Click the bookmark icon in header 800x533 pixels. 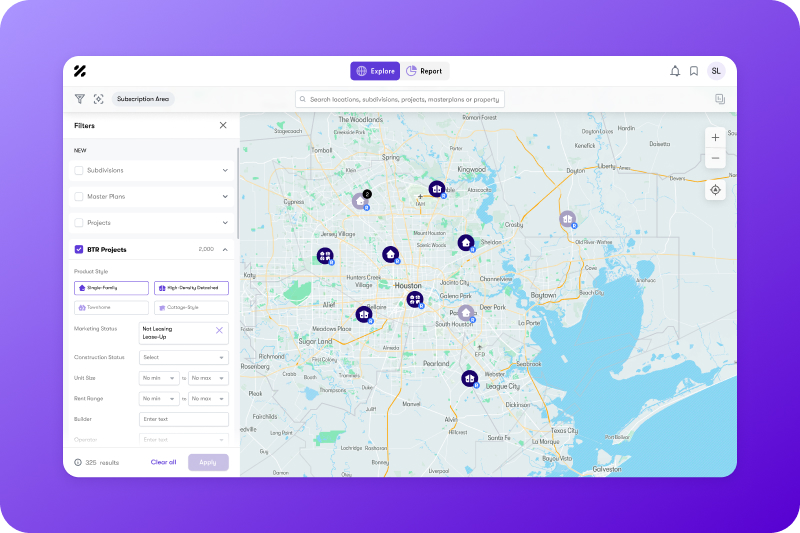point(694,71)
